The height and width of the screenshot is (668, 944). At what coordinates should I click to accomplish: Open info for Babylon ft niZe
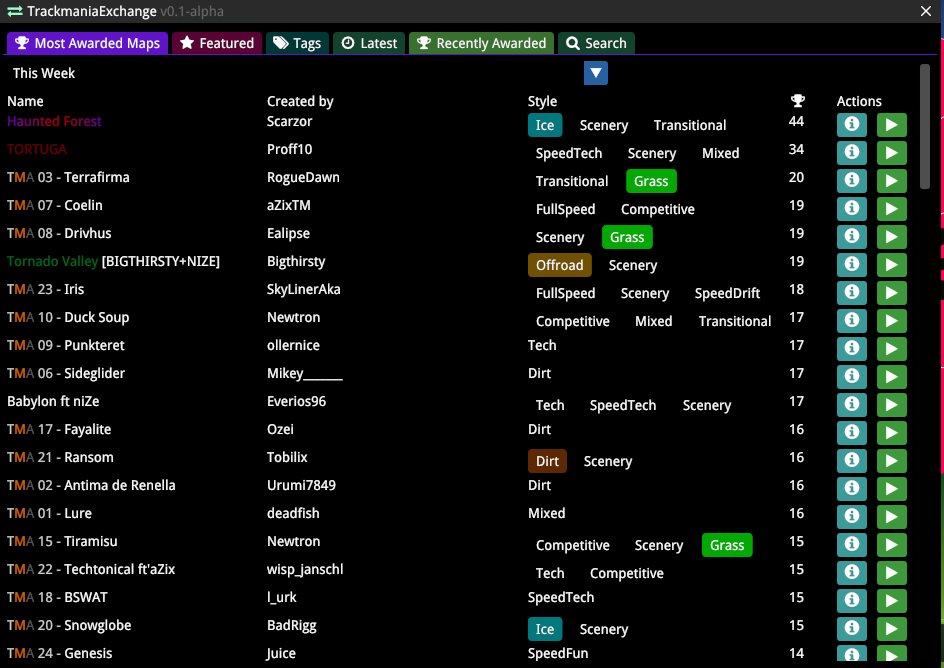pos(851,404)
